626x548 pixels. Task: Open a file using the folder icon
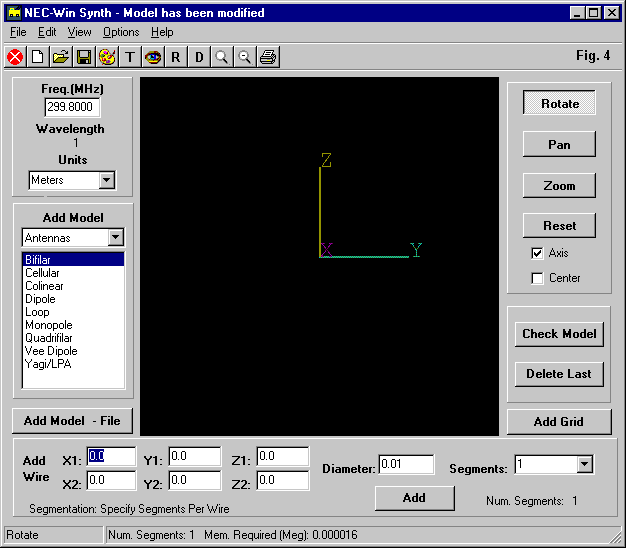click(x=61, y=57)
